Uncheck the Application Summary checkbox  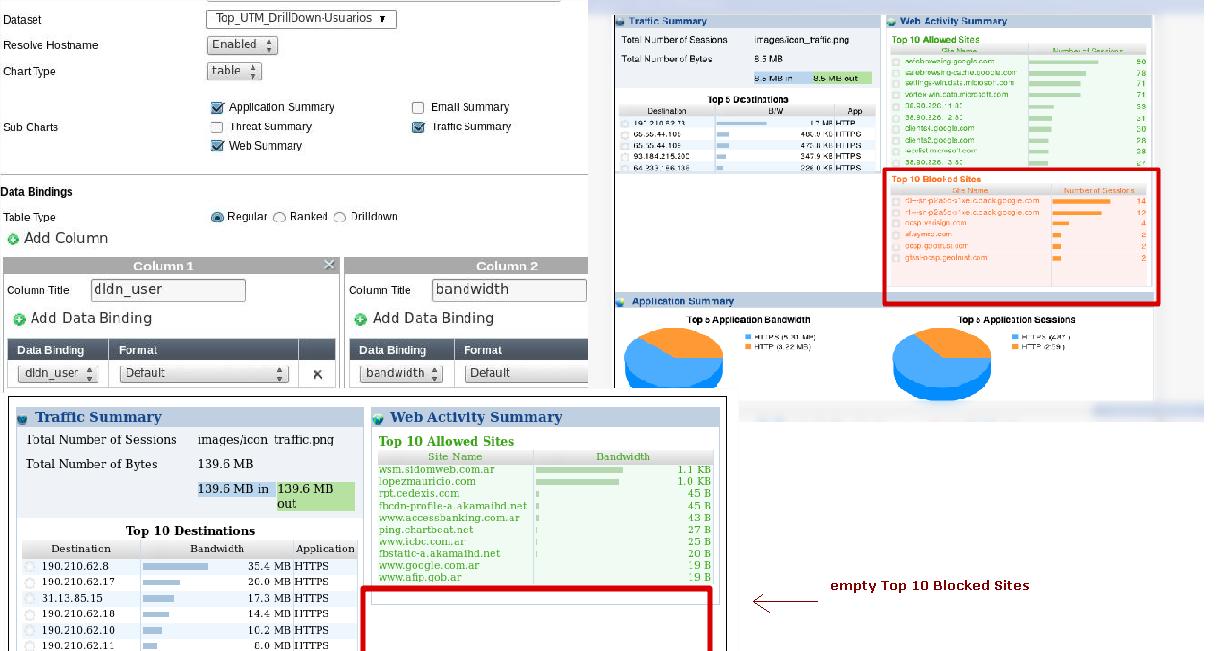(217, 108)
